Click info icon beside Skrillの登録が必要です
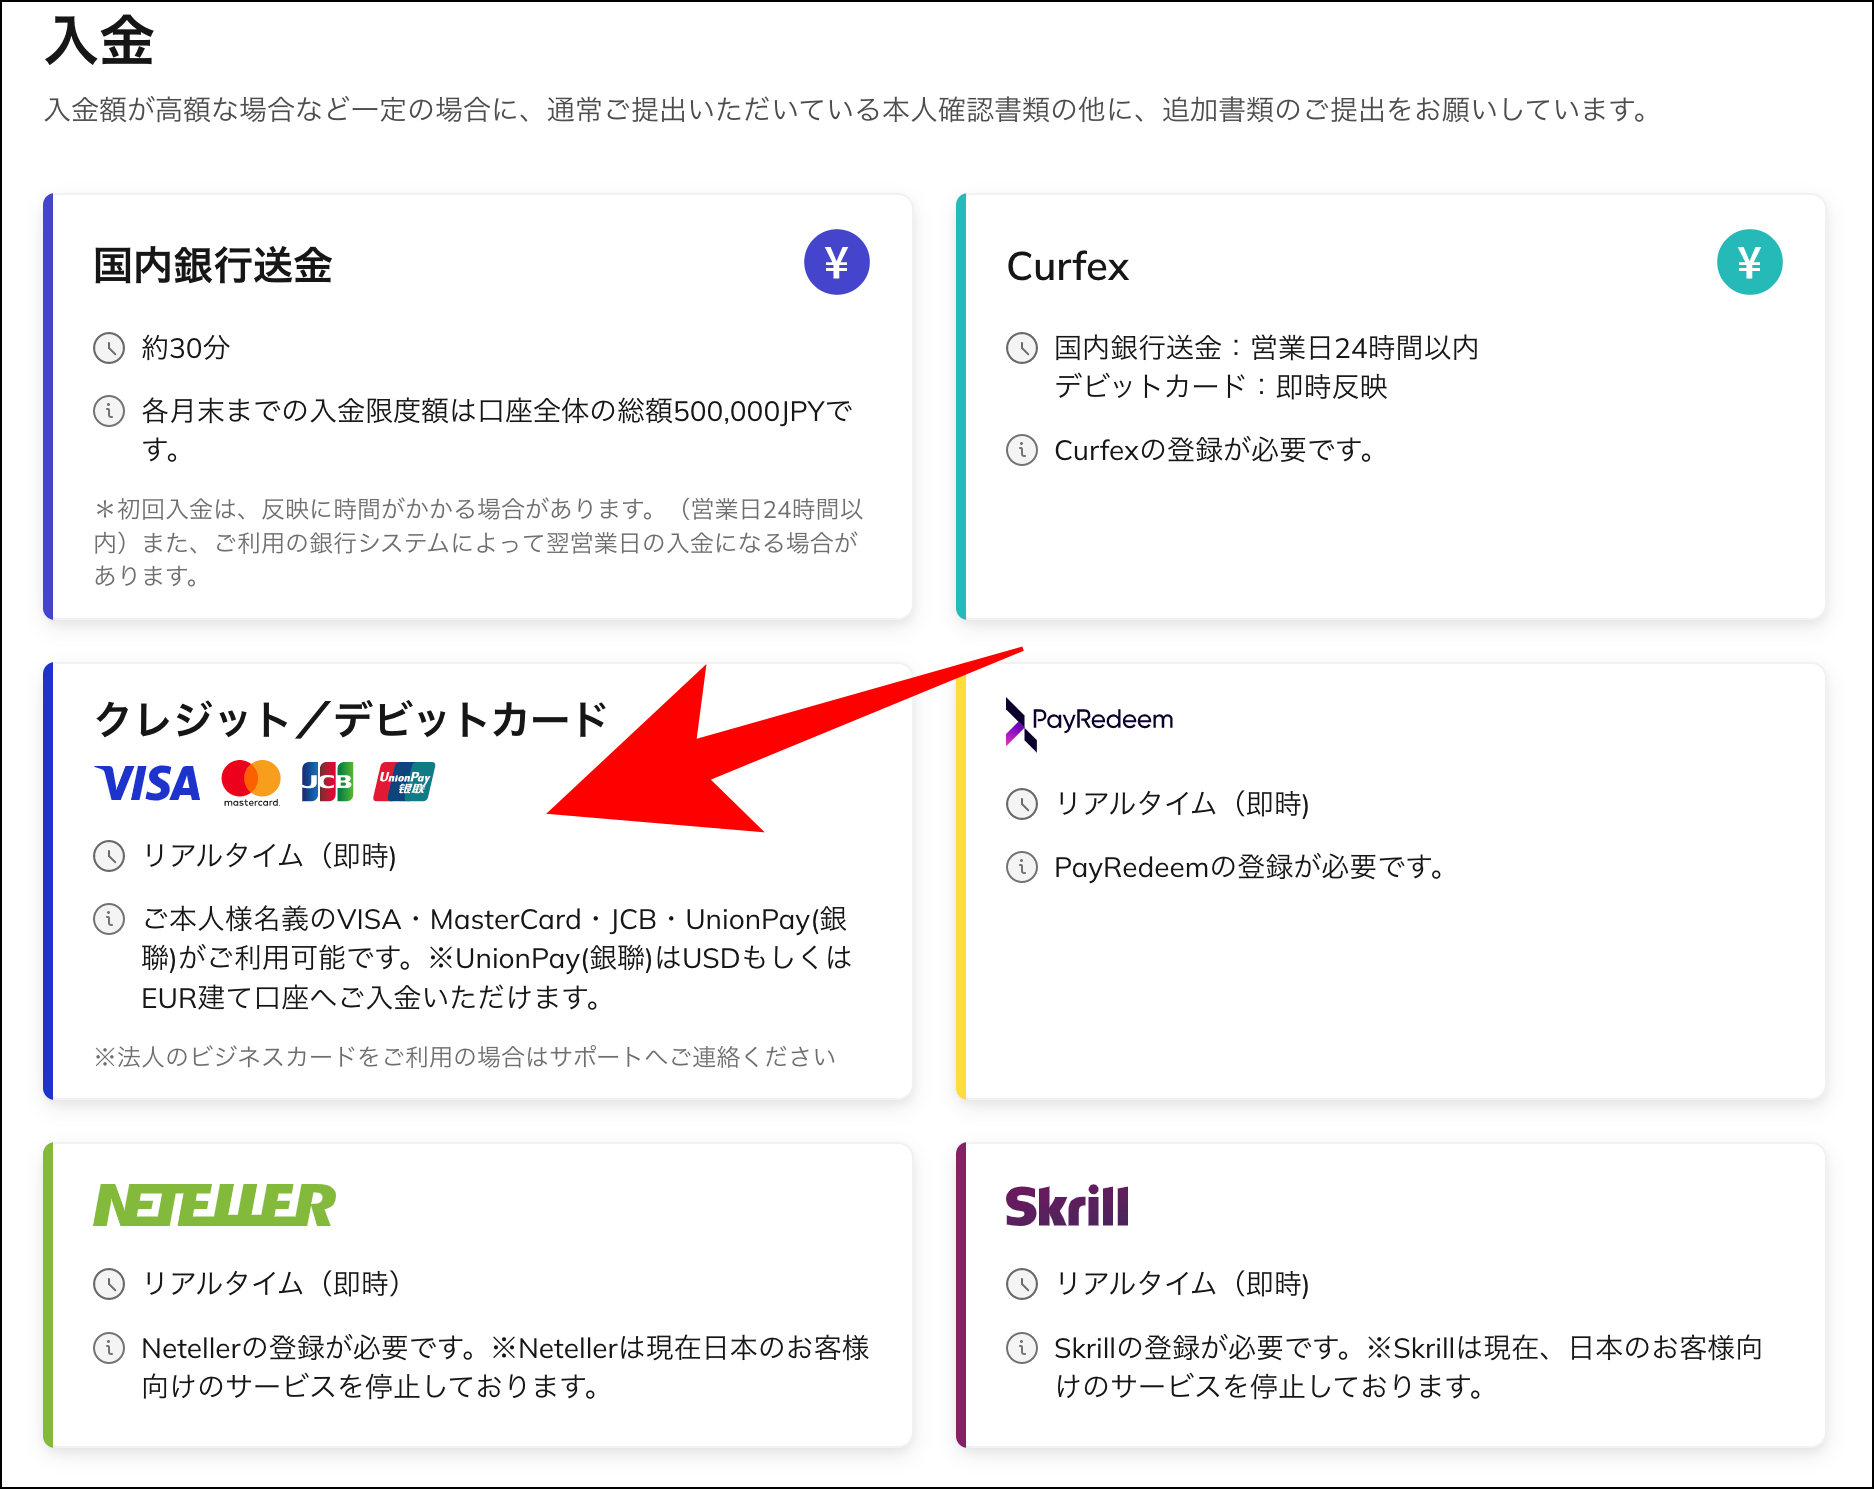Image resolution: width=1874 pixels, height=1489 pixels. coord(1022,1348)
